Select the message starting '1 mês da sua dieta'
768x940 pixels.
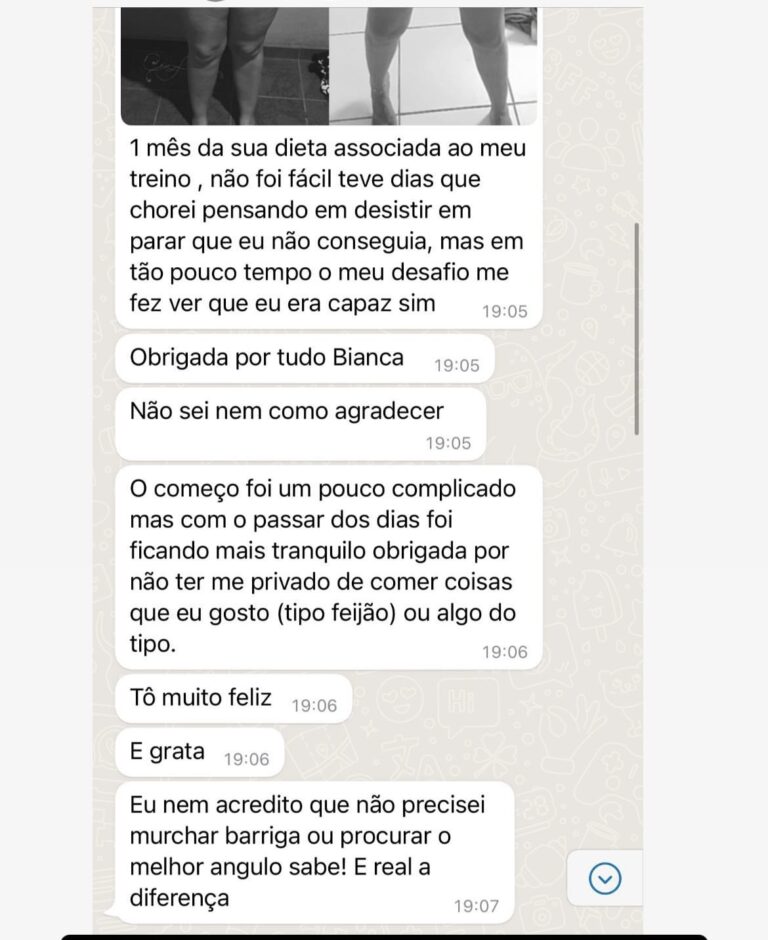coord(329,227)
